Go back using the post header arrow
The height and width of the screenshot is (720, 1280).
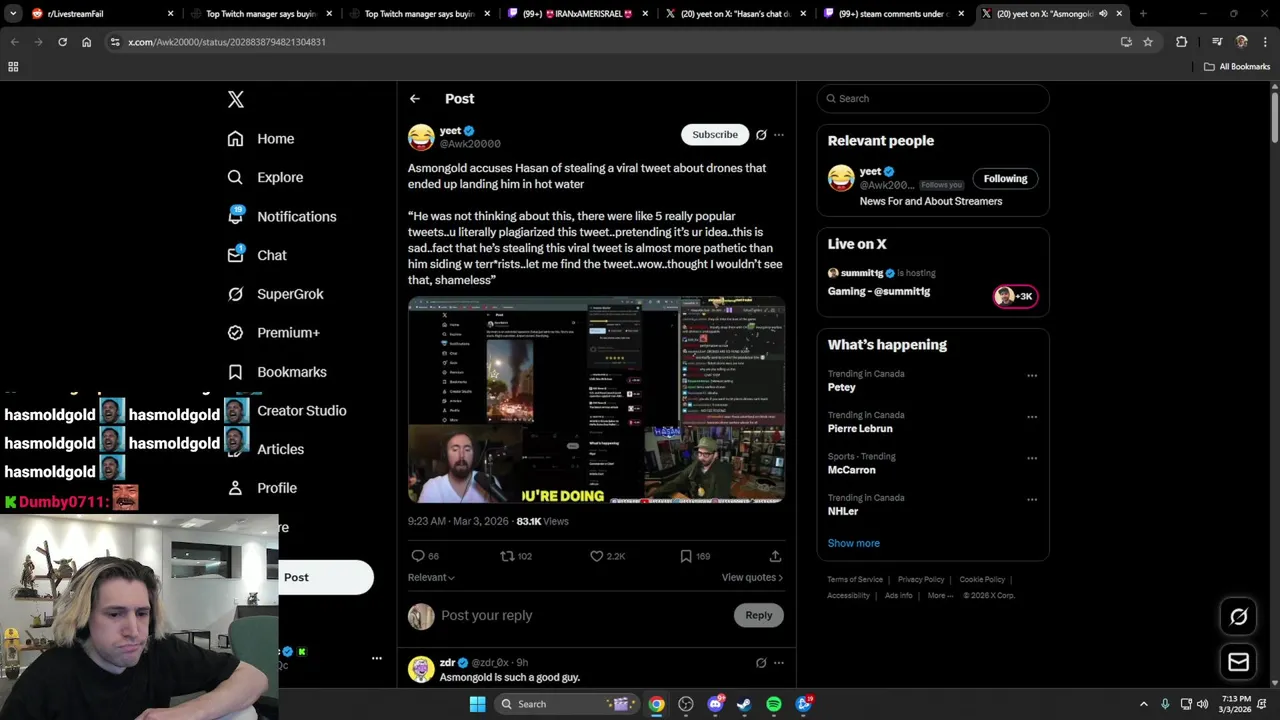tap(415, 99)
